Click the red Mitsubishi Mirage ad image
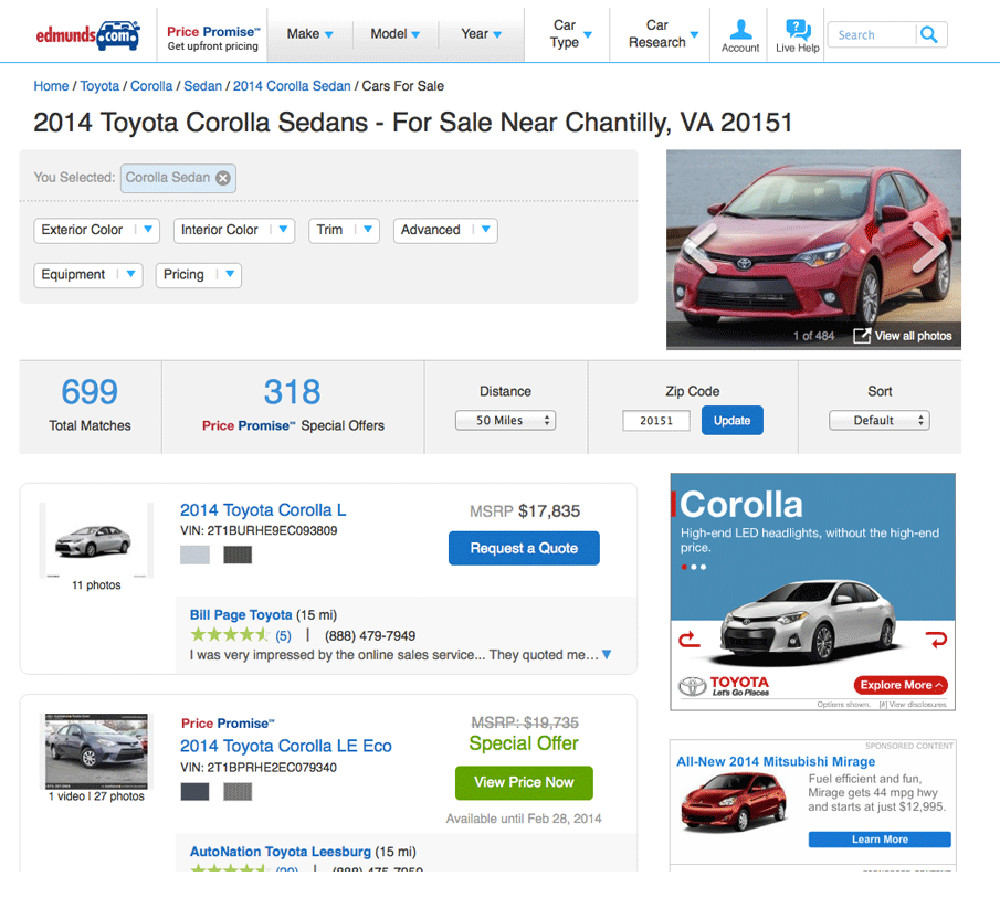This screenshot has width=1000, height=897. point(734,801)
